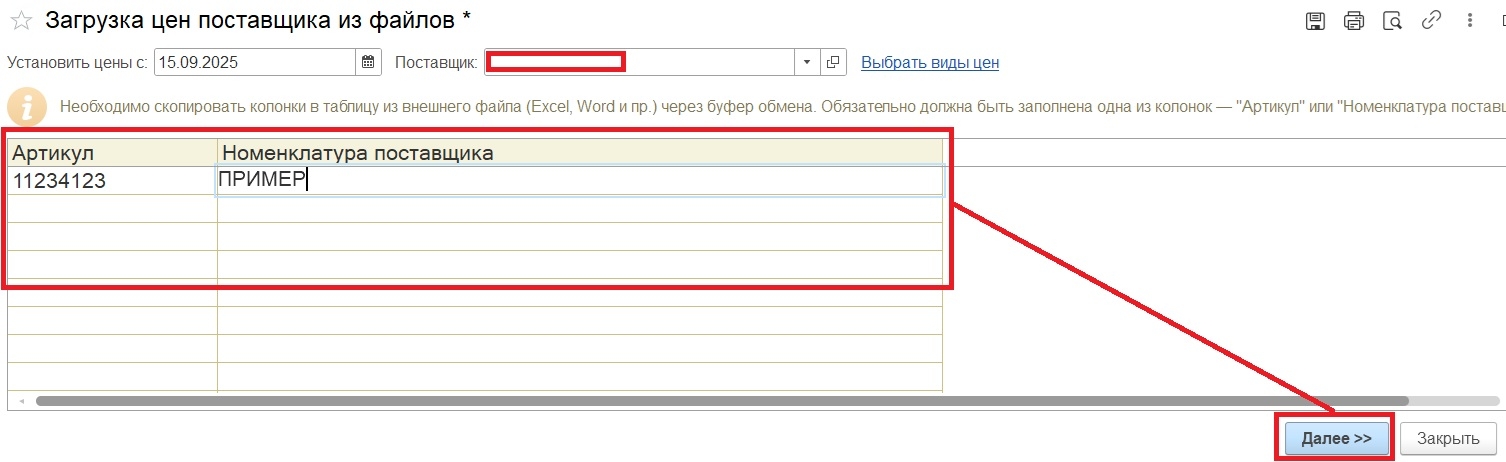This screenshot has width=1506, height=462.
Task: Click the Далее >> button
Action: (x=1336, y=438)
